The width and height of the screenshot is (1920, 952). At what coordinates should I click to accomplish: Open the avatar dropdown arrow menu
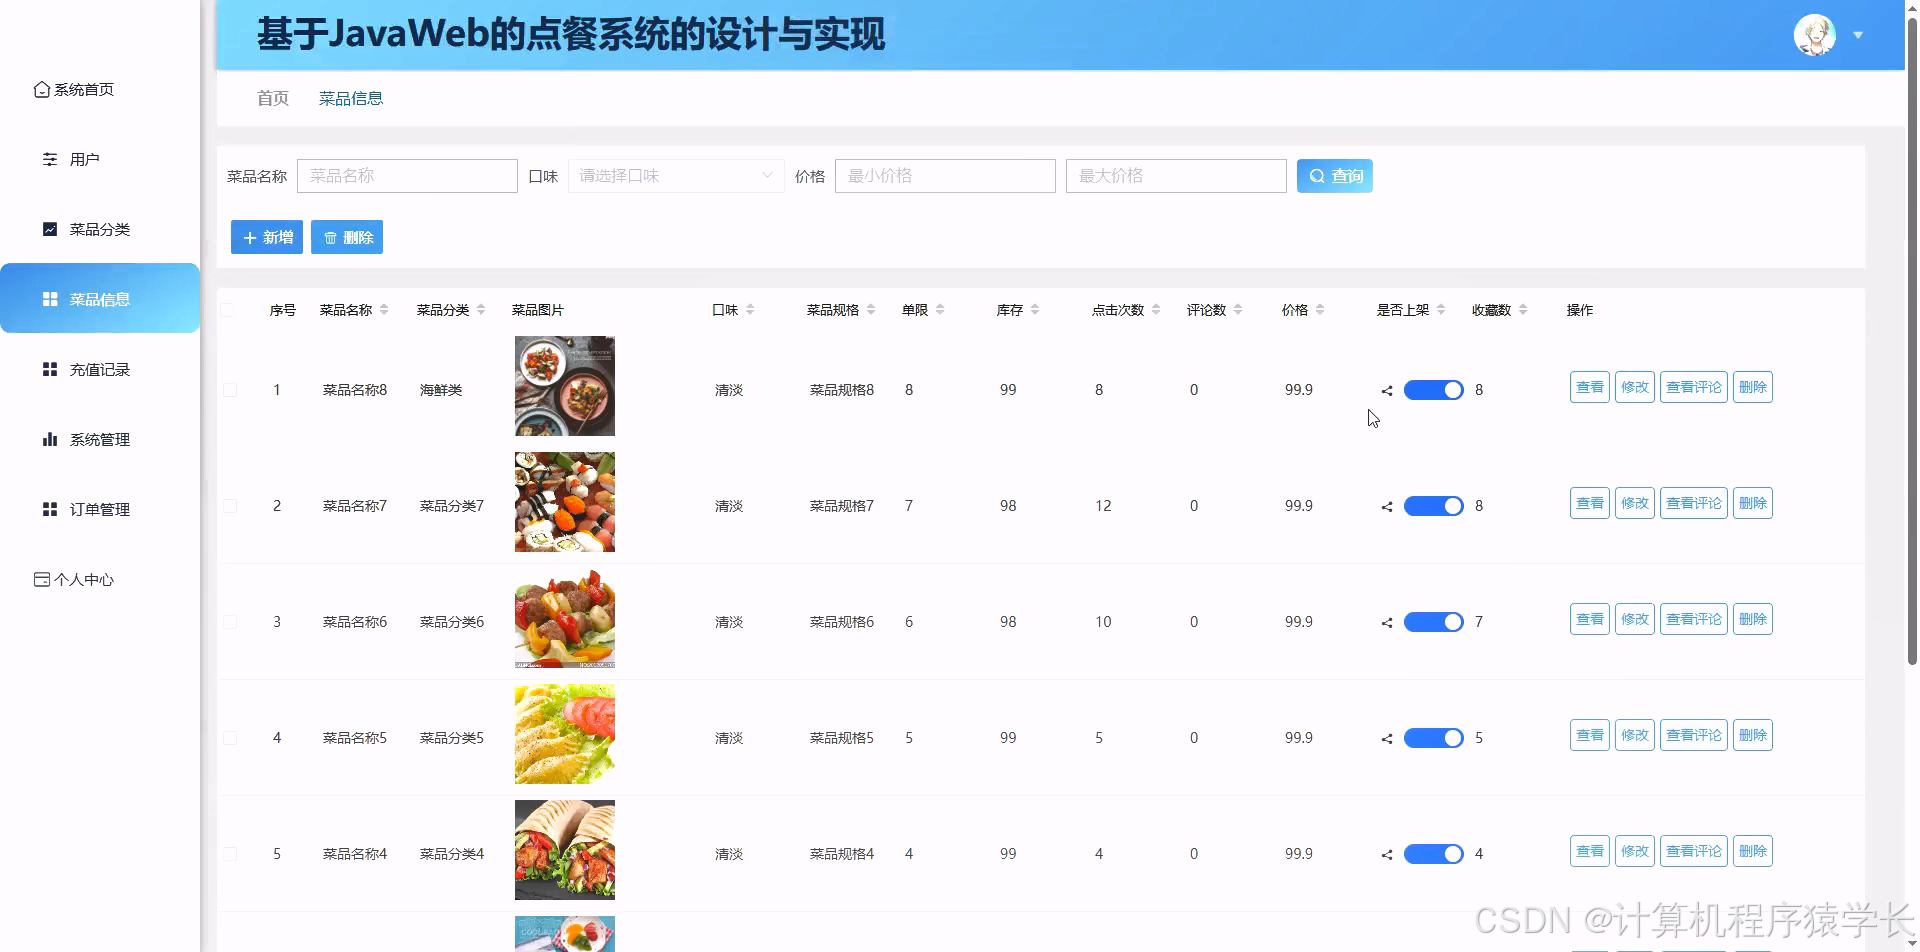point(1858,35)
